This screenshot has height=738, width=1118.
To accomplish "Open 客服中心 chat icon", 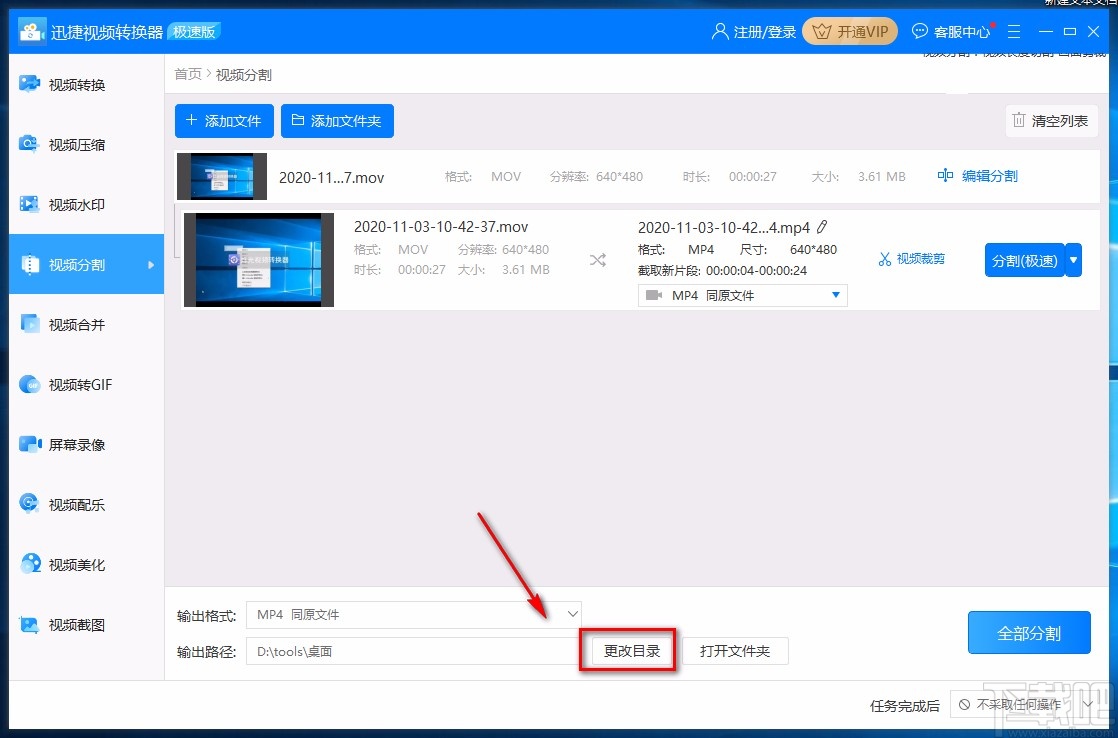I will tap(920, 31).
